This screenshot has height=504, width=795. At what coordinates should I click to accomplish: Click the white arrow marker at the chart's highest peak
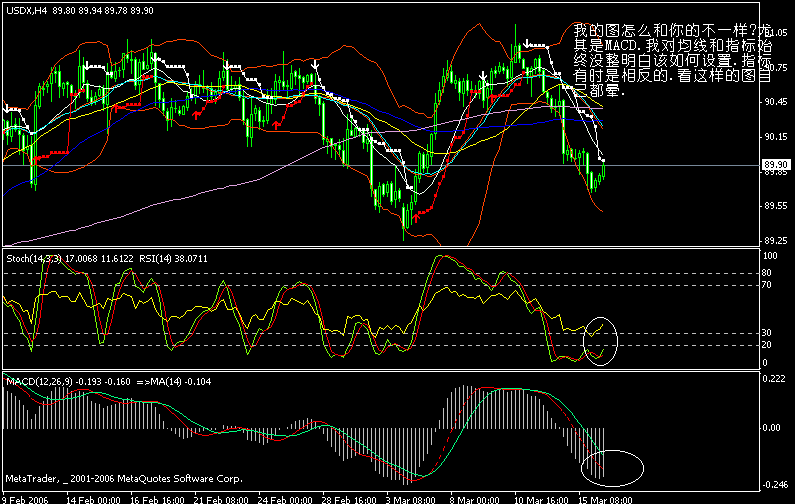coord(526,44)
